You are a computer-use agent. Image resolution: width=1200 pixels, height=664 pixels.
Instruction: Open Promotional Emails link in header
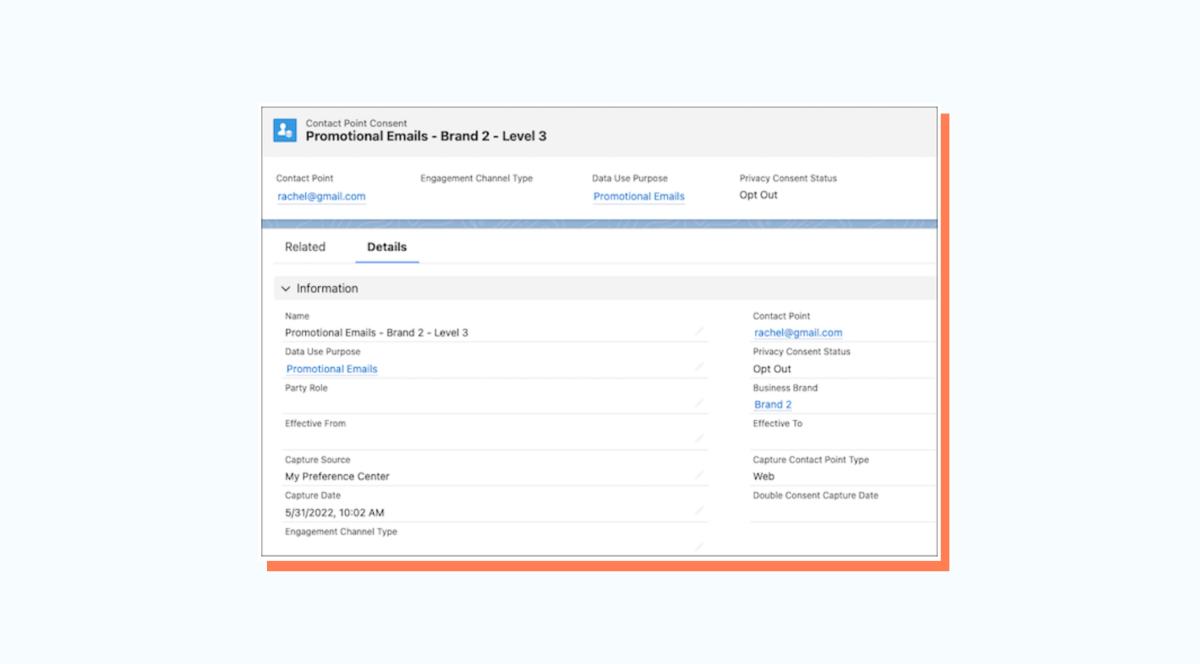tap(639, 197)
